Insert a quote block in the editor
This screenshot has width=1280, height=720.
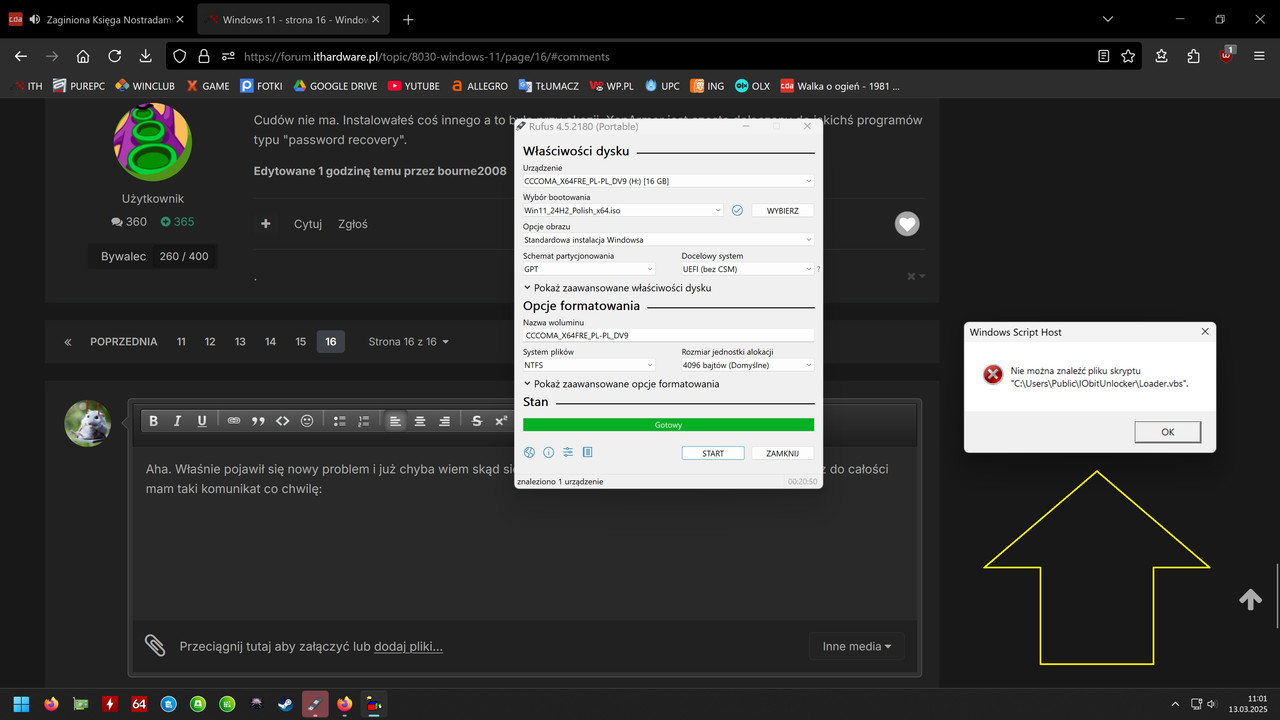click(x=258, y=421)
